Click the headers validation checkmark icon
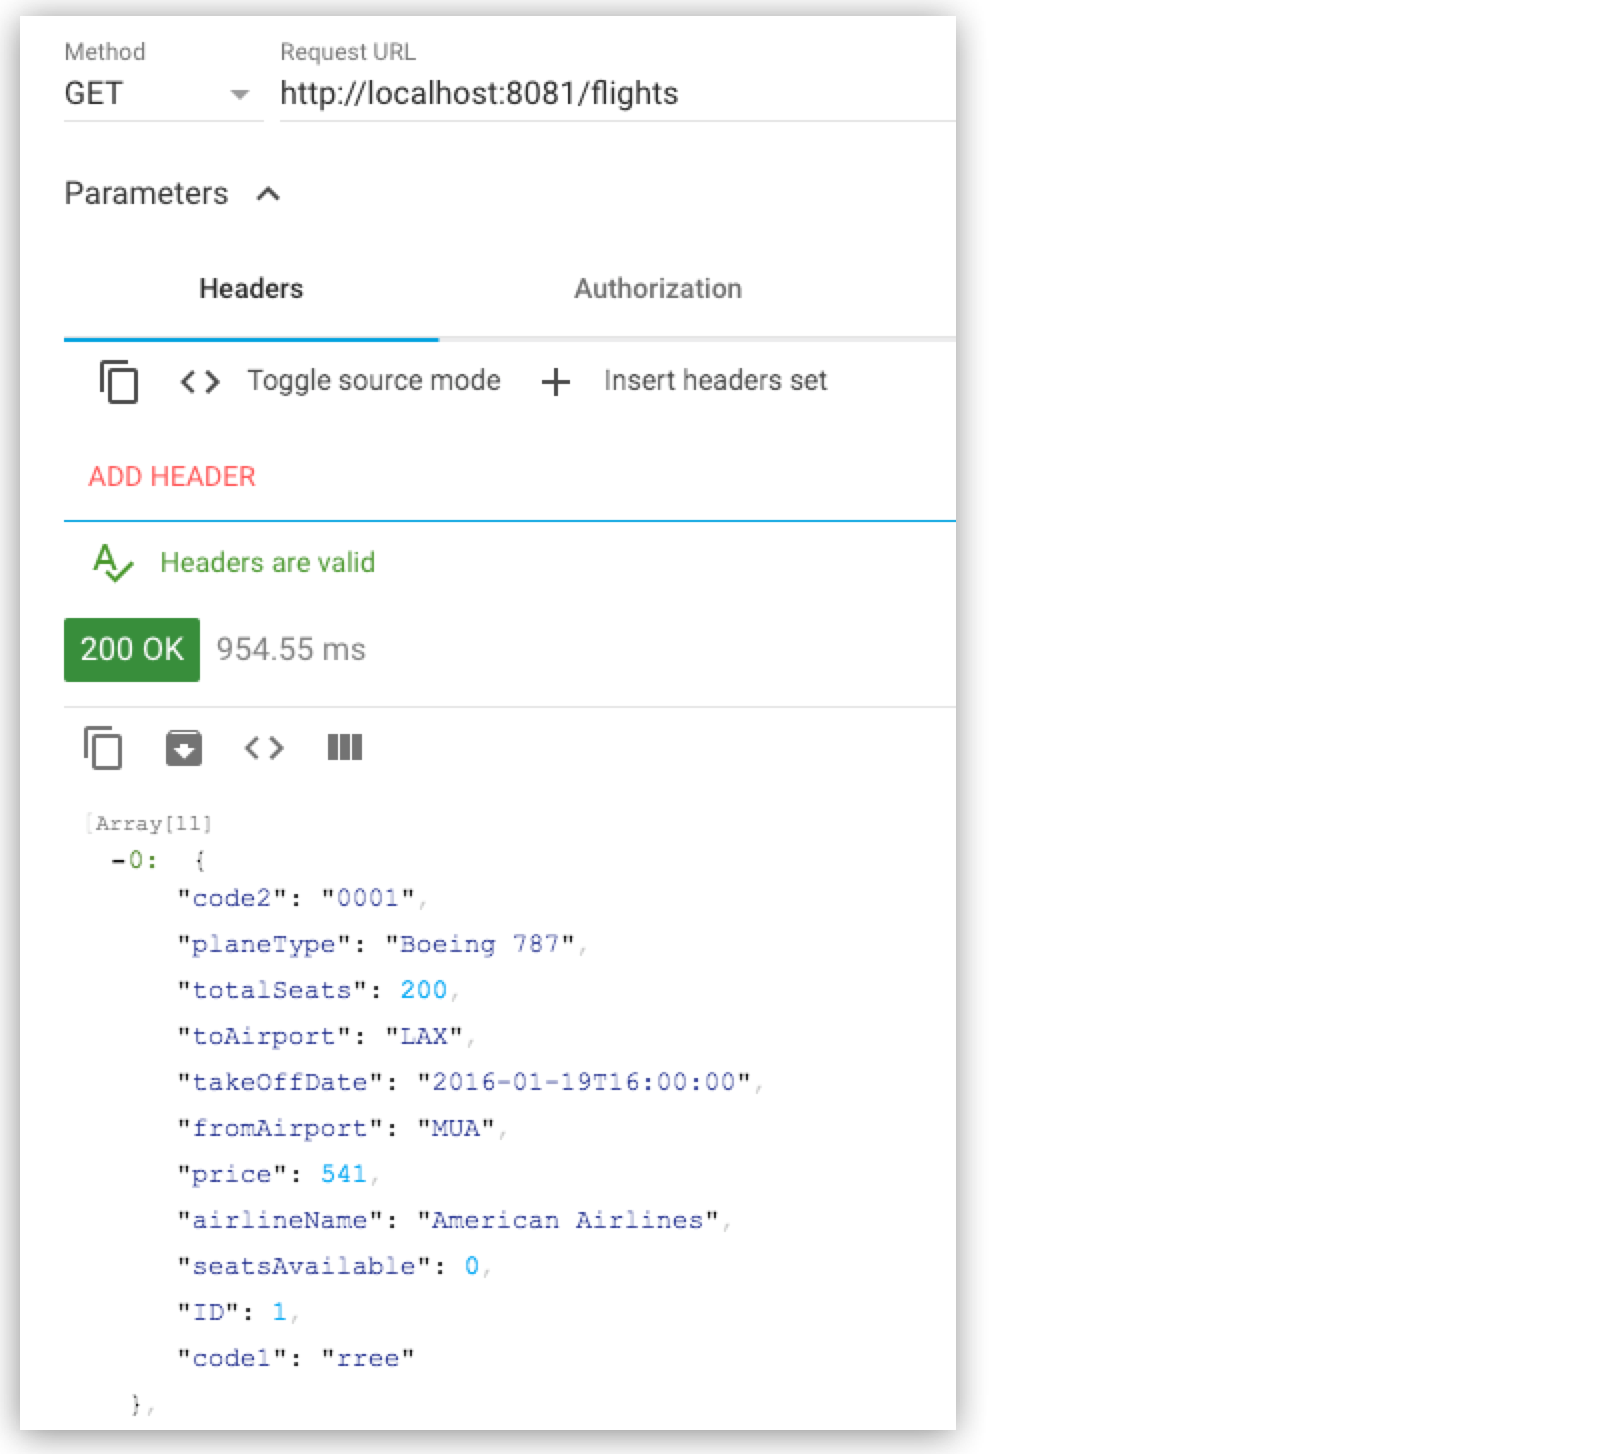The height and width of the screenshot is (1454, 1618). pyautogui.click(x=114, y=562)
